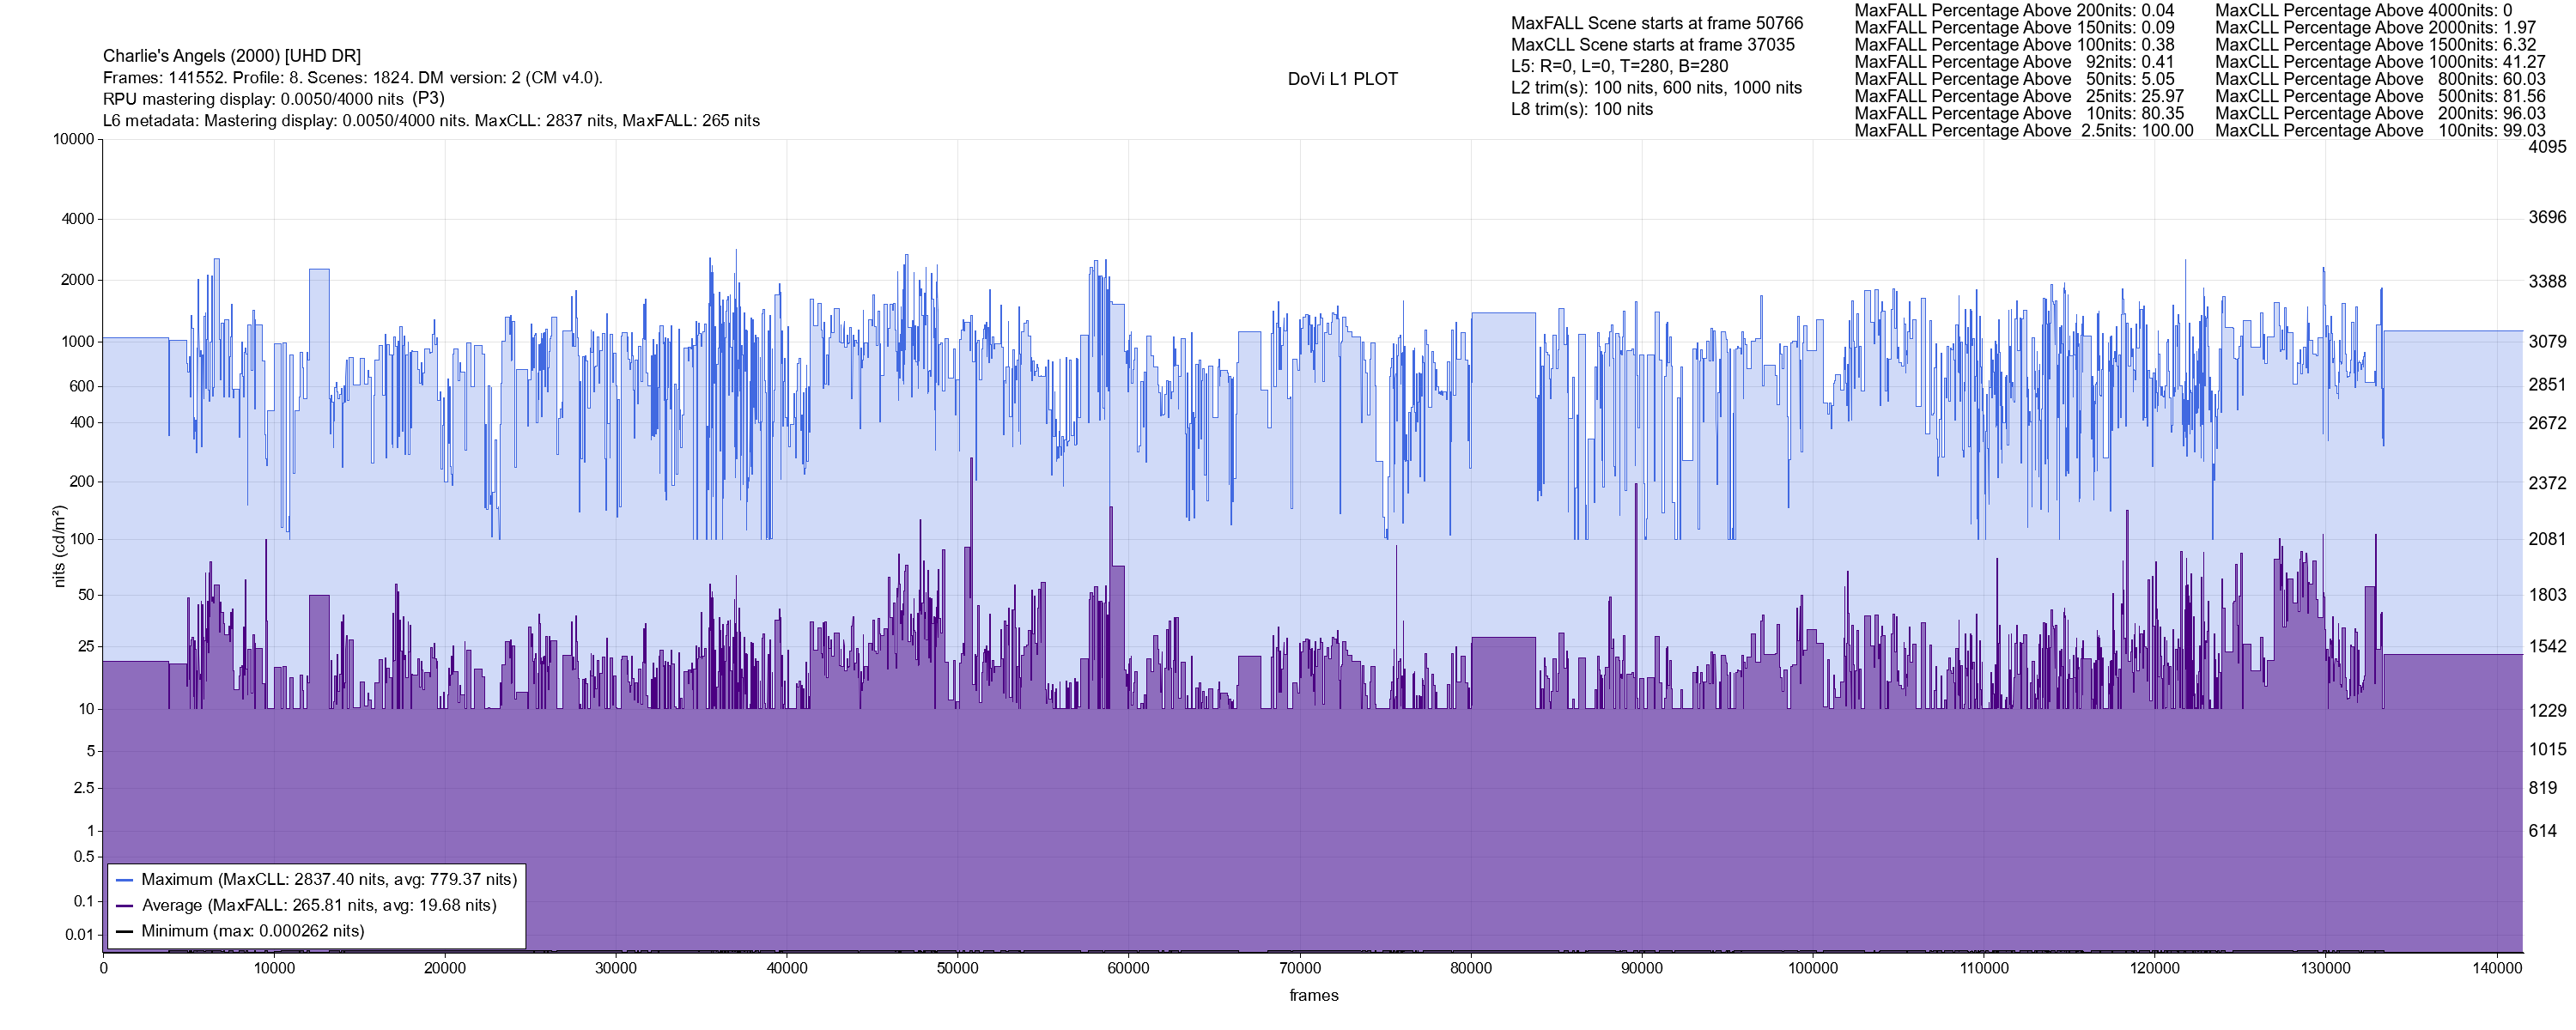Click the DoVi L1 PLOT title

tap(1342, 79)
